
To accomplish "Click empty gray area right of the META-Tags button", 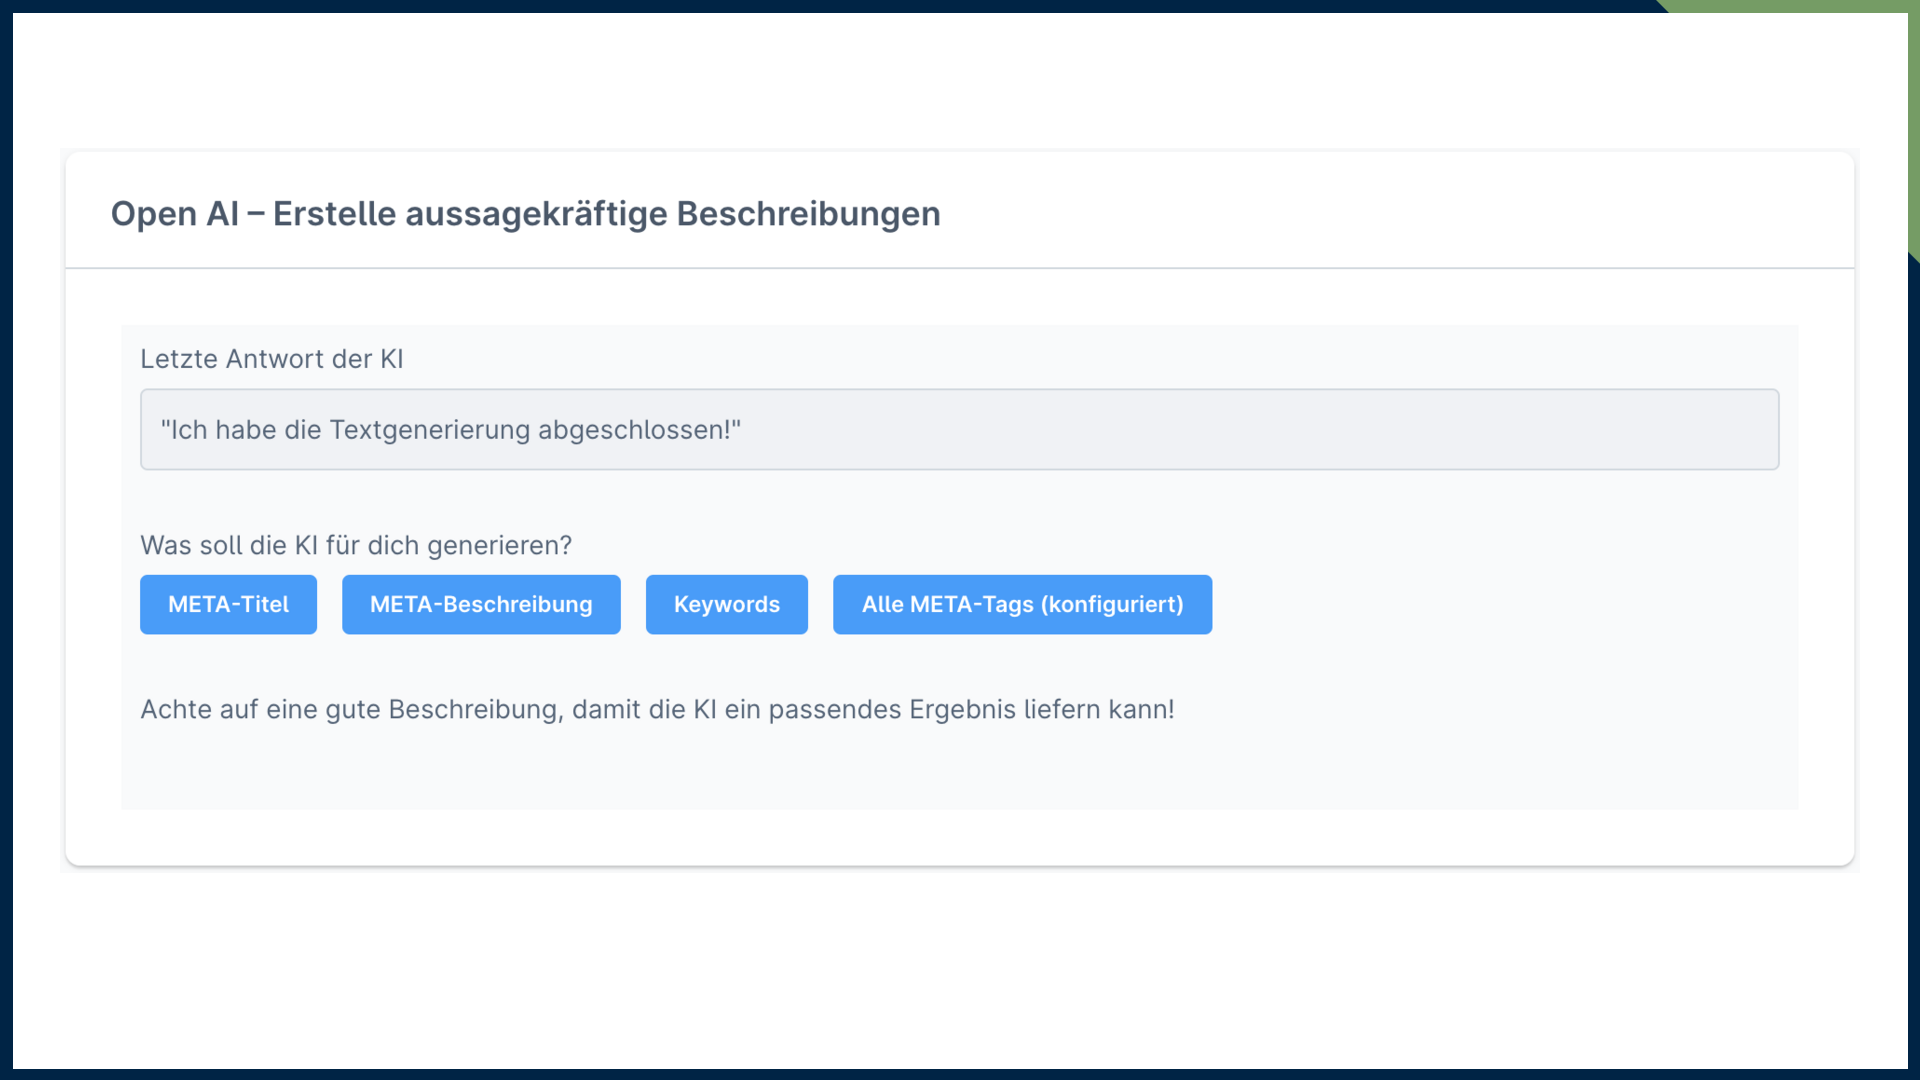I will tap(1500, 604).
